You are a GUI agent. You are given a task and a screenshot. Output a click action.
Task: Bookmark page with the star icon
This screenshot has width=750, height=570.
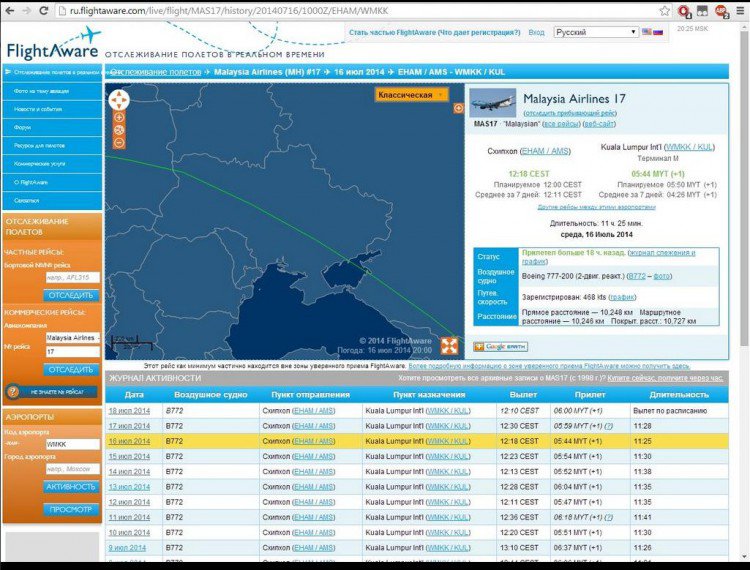point(664,11)
